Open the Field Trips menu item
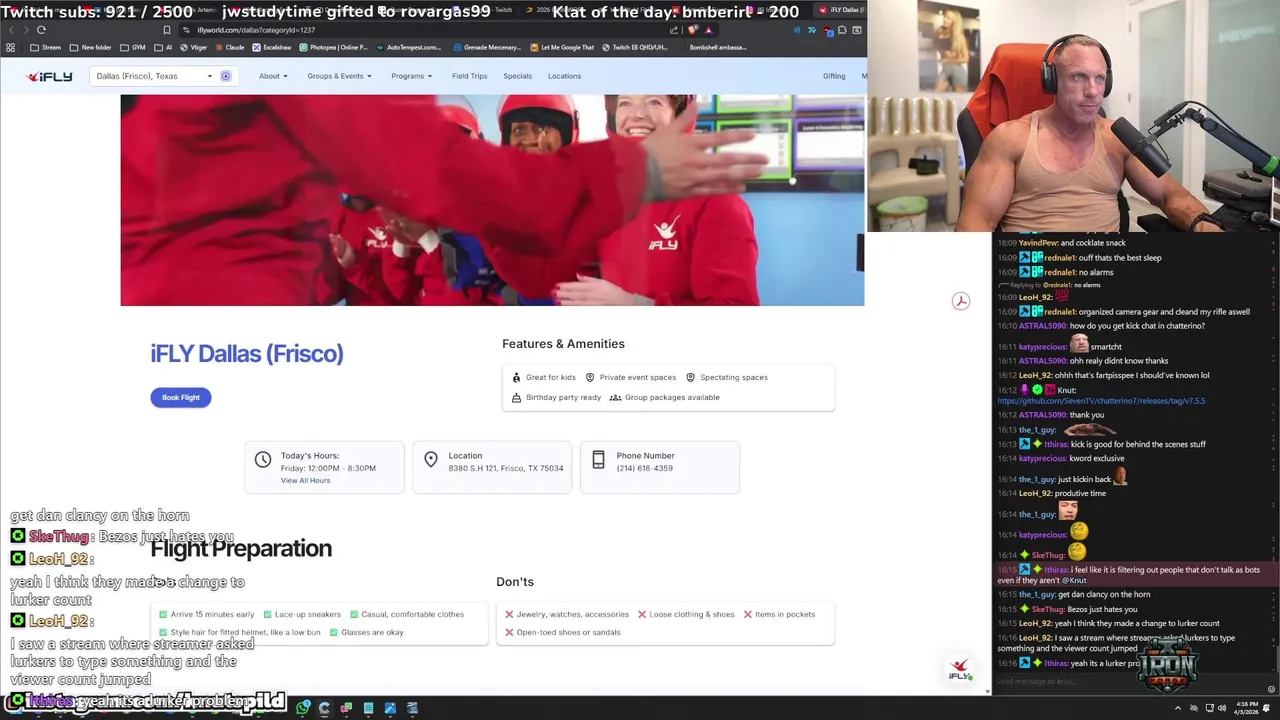Viewport: 1280px width, 720px height. 469,76
